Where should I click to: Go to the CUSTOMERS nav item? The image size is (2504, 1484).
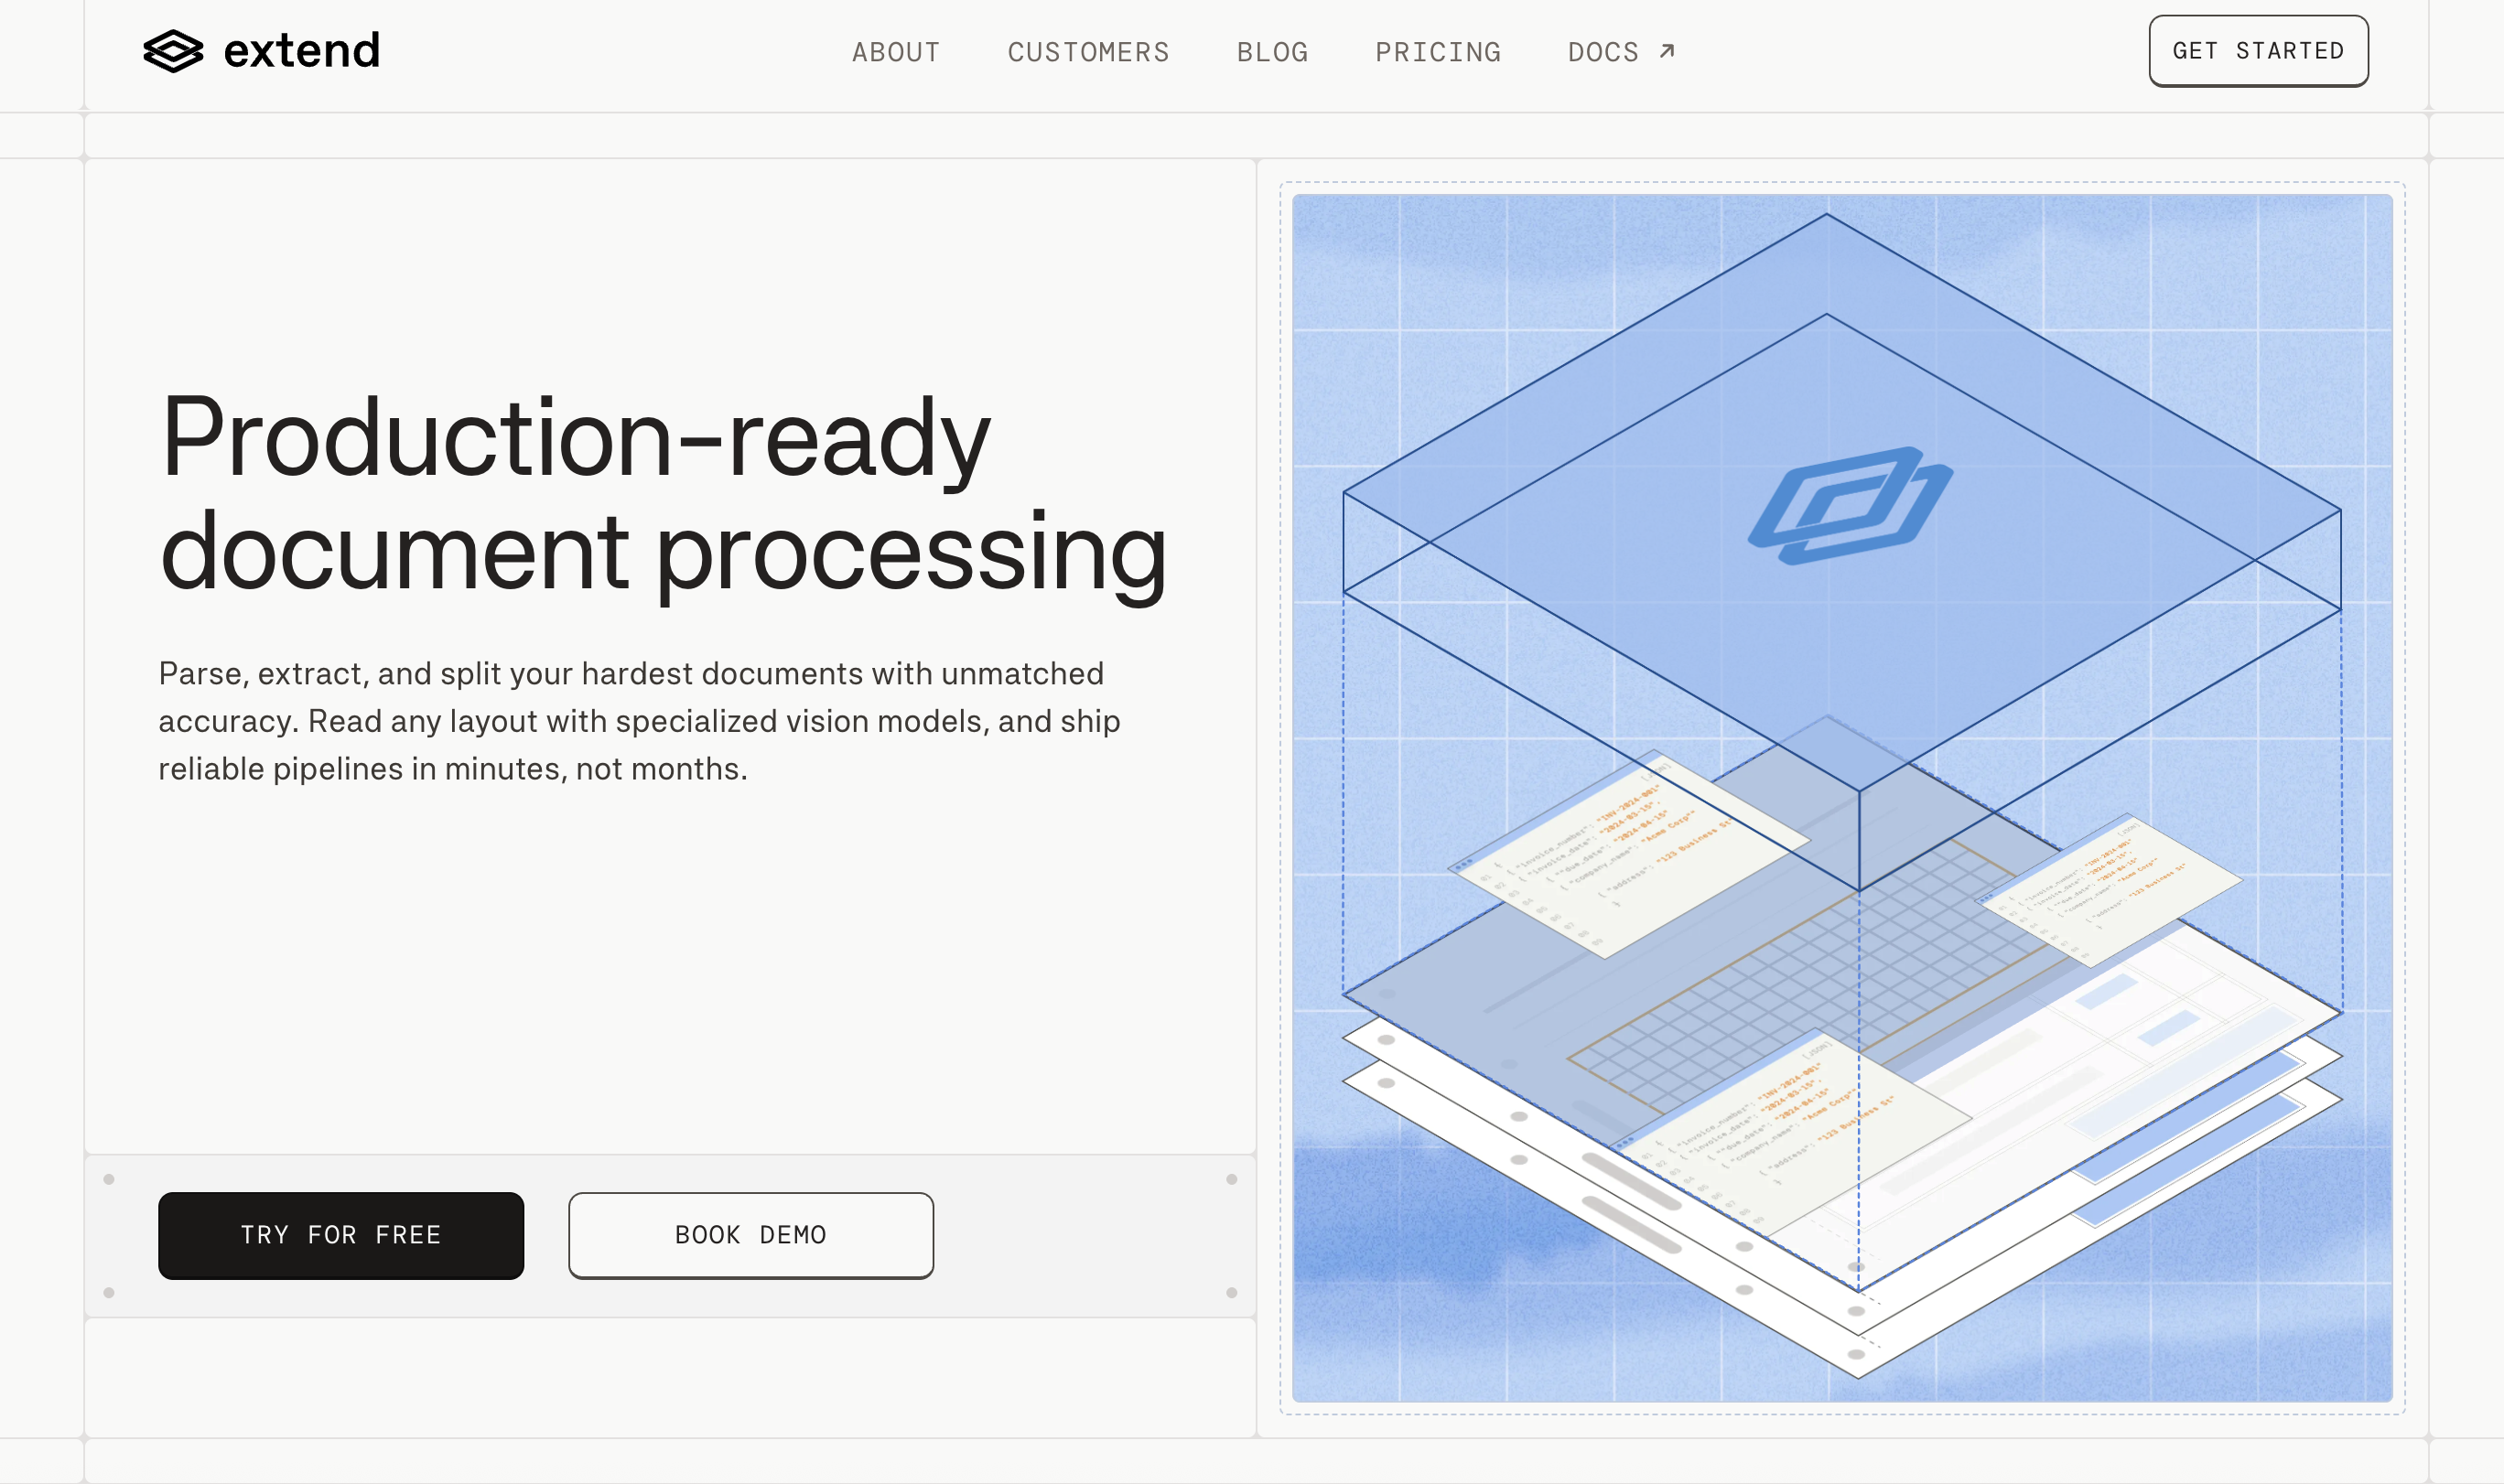(x=1088, y=52)
